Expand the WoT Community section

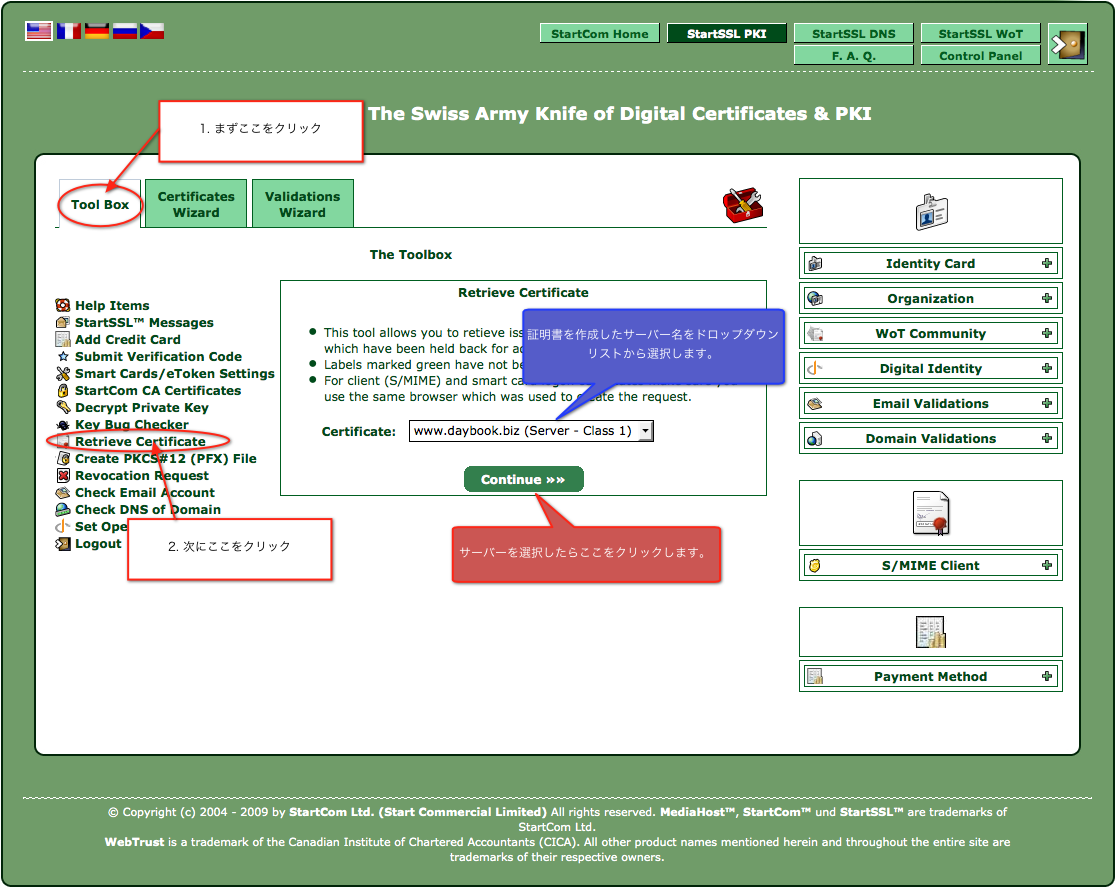click(1047, 333)
